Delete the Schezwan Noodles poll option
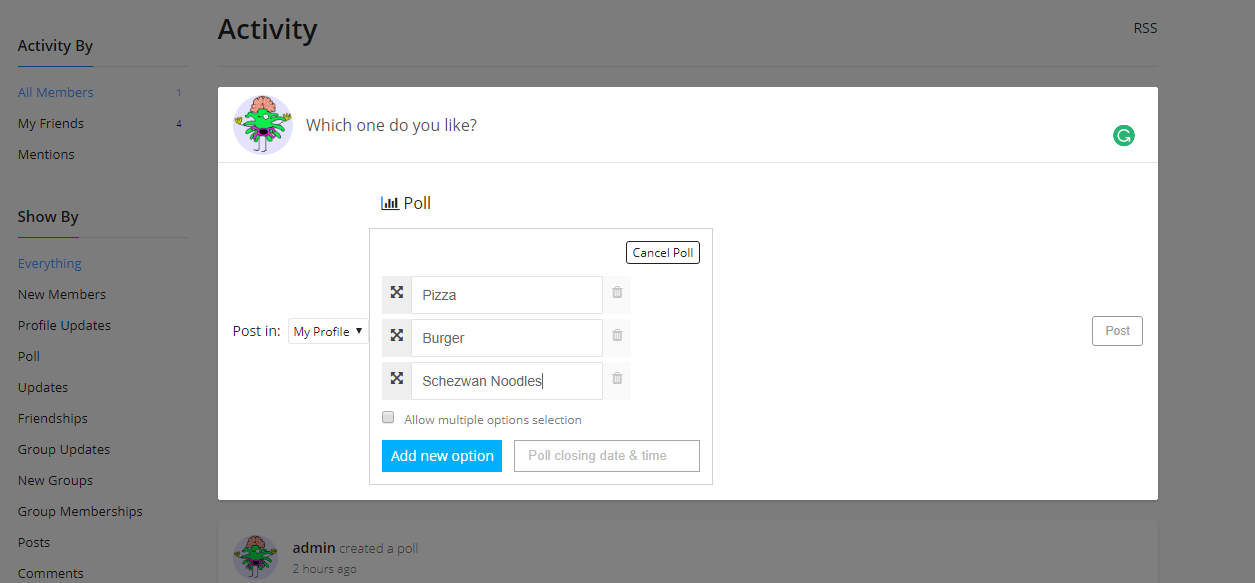The image size is (1255, 583). click(x=617, y=380)
